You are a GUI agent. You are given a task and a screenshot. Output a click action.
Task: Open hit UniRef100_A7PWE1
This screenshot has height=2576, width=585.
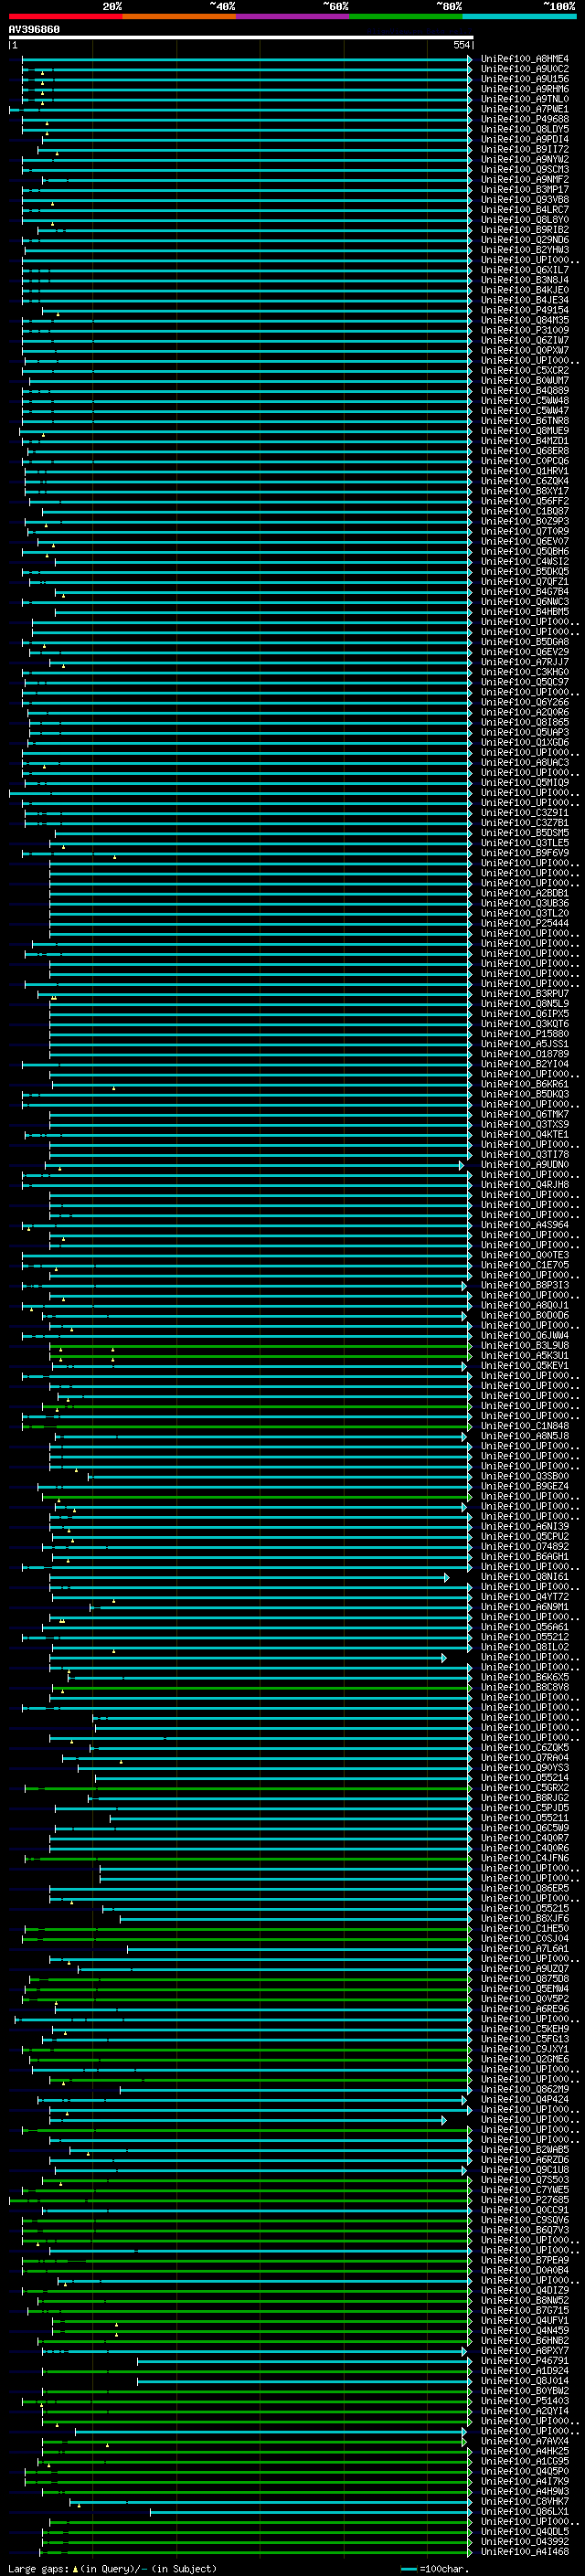coord(525,109)
